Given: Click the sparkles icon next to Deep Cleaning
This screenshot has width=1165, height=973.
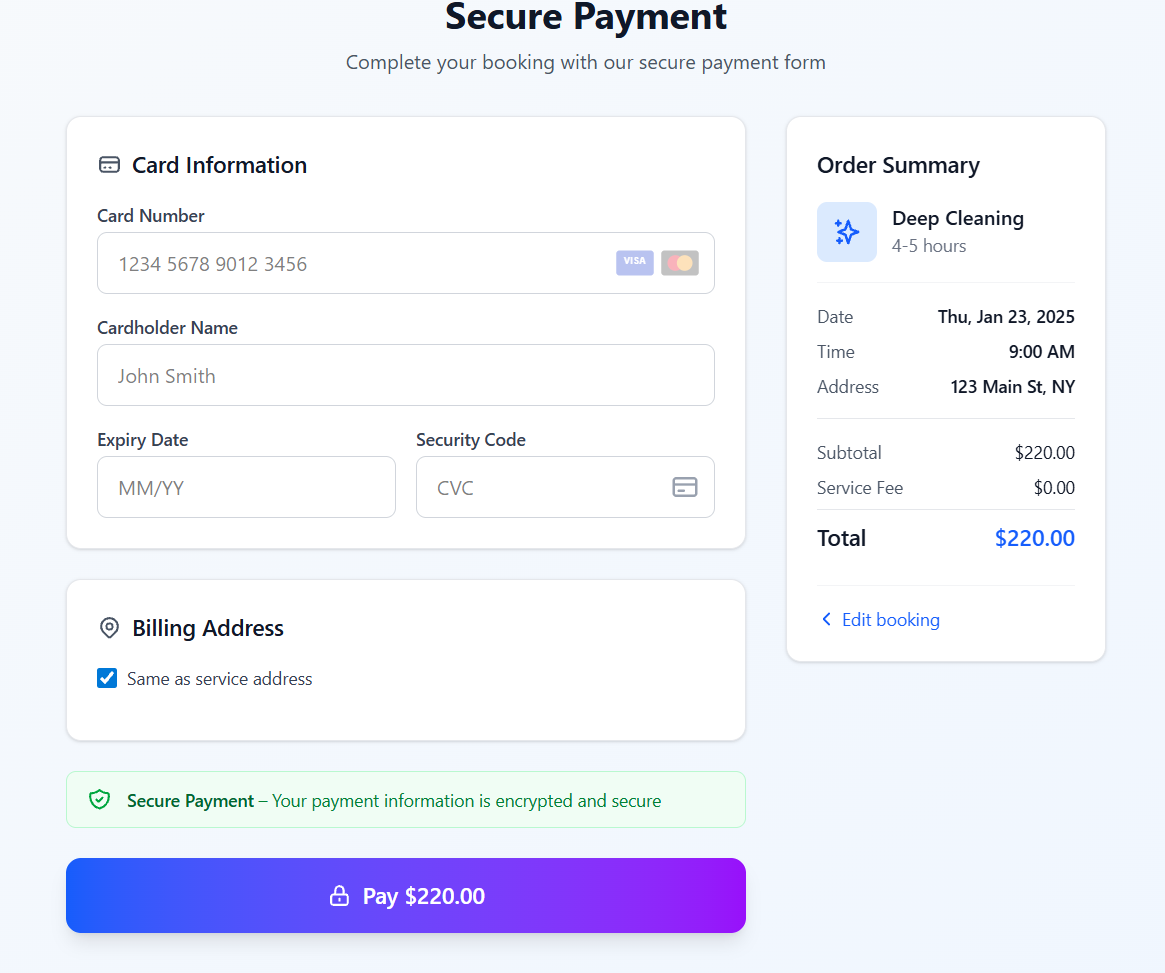Looking at the screenshot, I should [846, 231].
